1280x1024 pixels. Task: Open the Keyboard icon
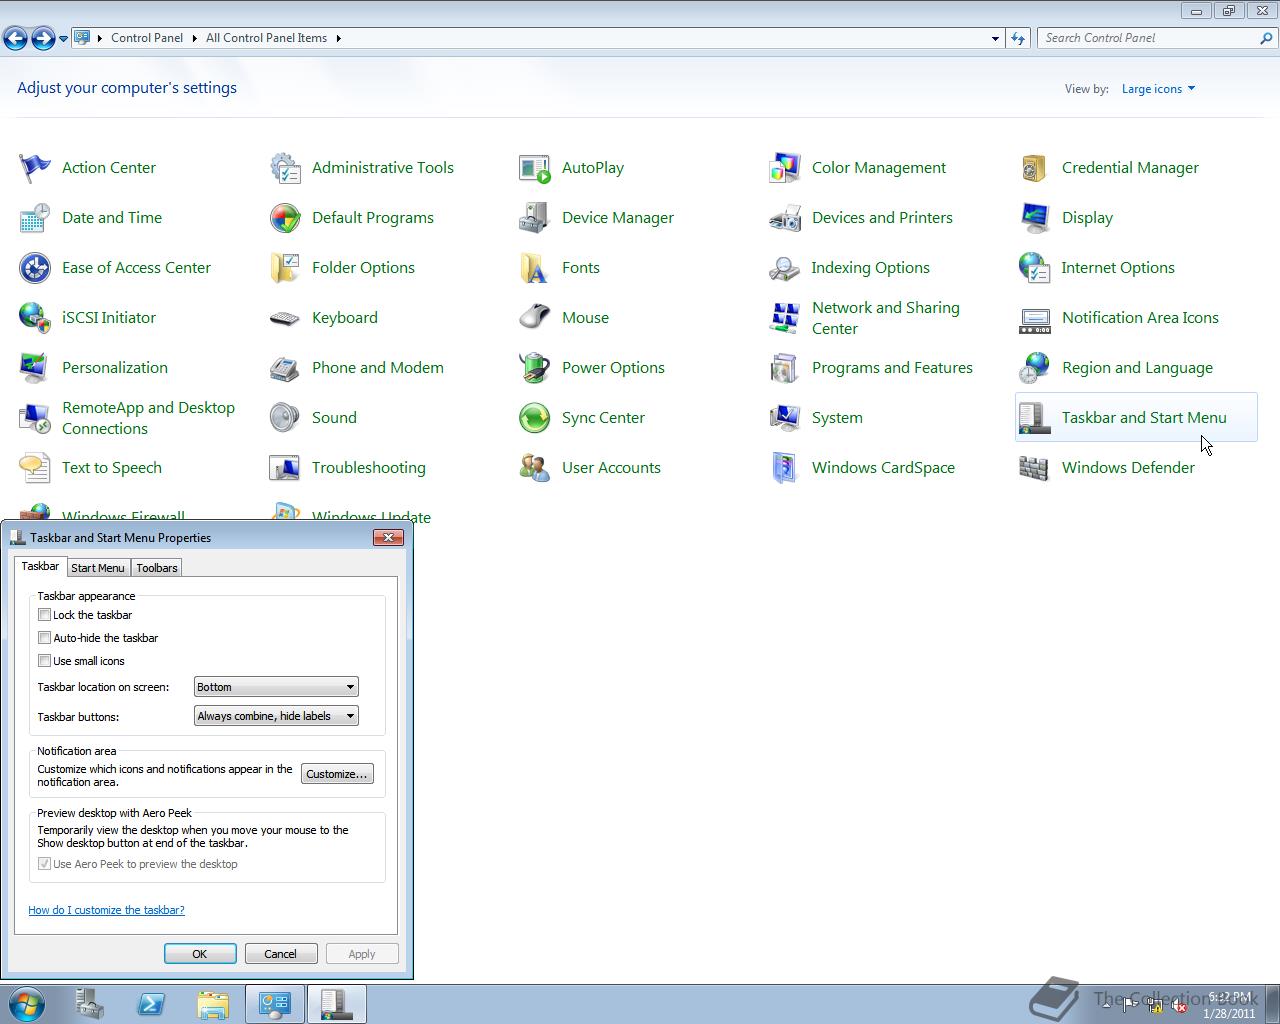point(285,318)
